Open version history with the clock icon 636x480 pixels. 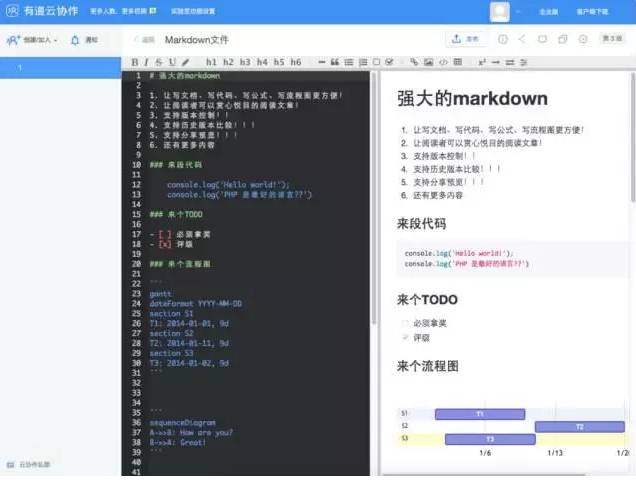tap(583, 39)
